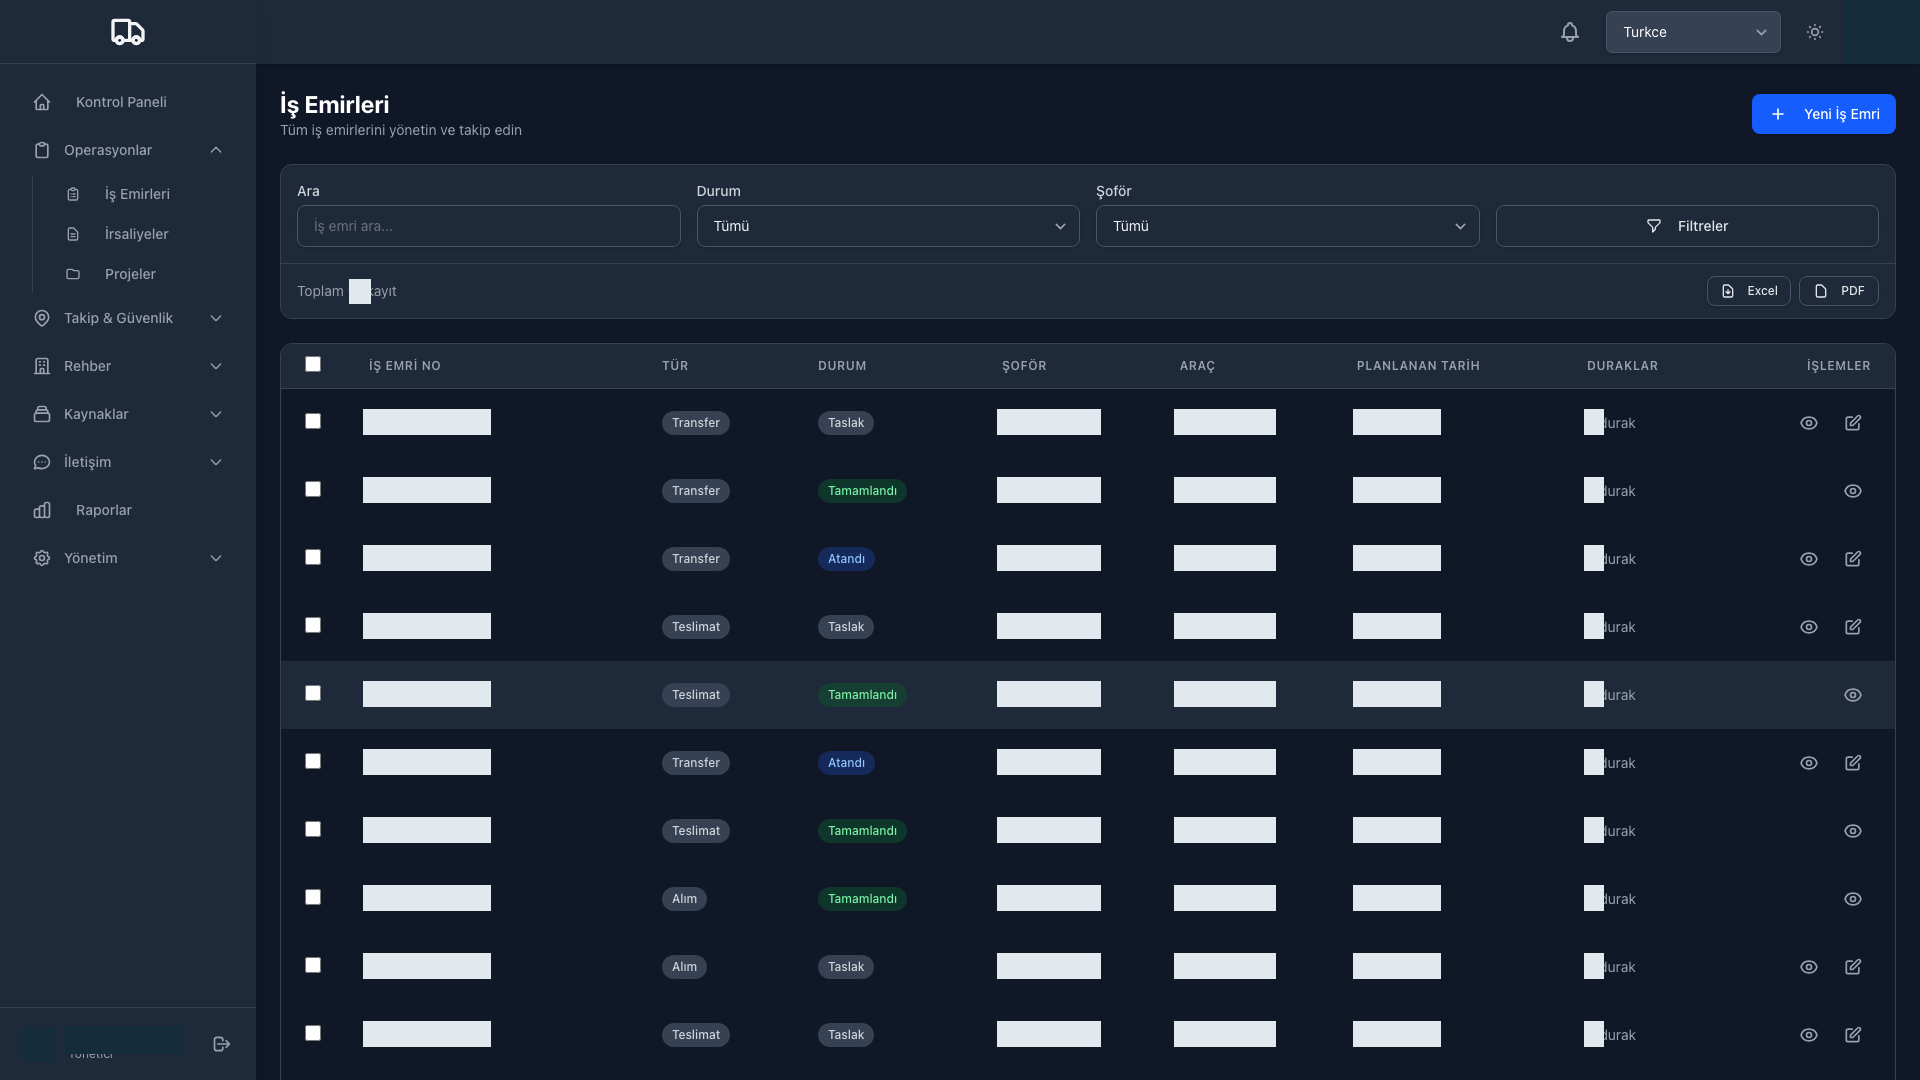The image size is (1920, 1080).
Task: Expand the Takip & Güvenlik section
Action: [128, 318]
